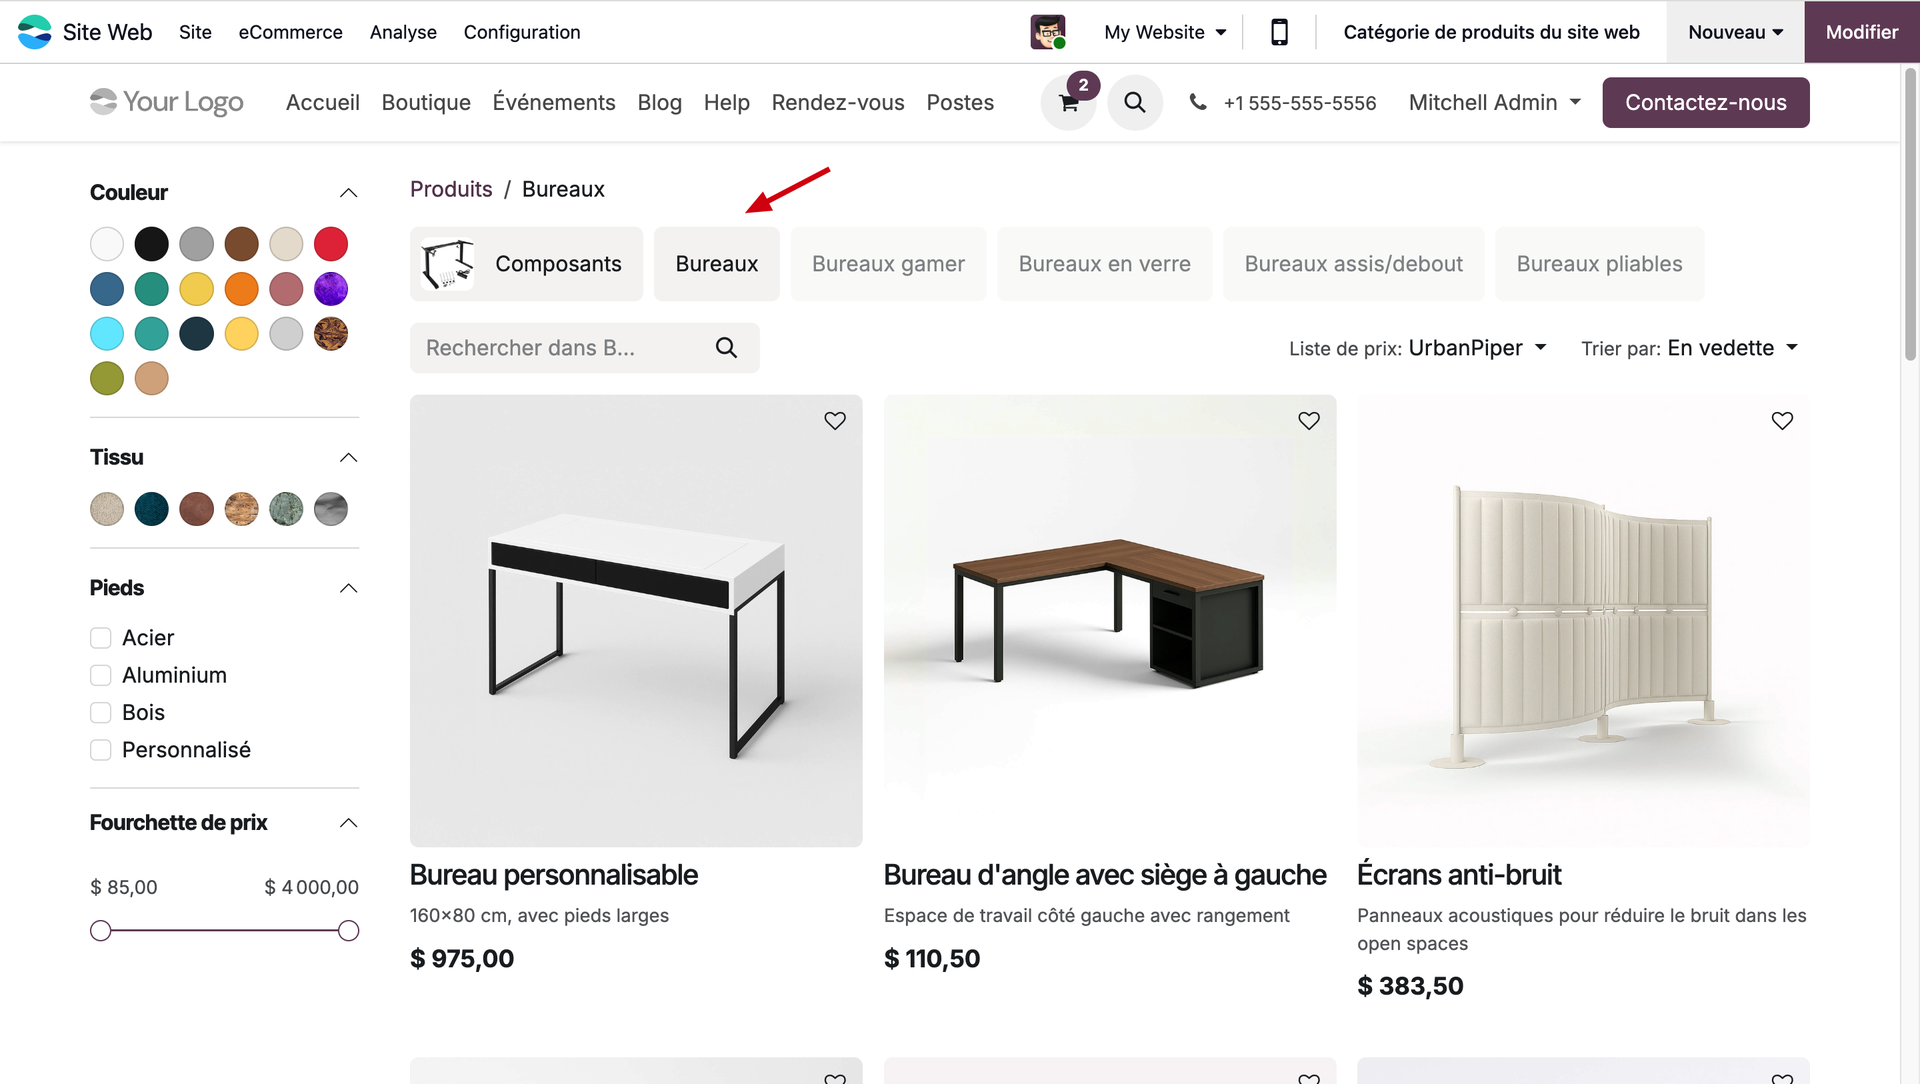Open the shopping cart icon
The width and height of the screenshot is (1920, 1084).
[x=1068, y=103]
